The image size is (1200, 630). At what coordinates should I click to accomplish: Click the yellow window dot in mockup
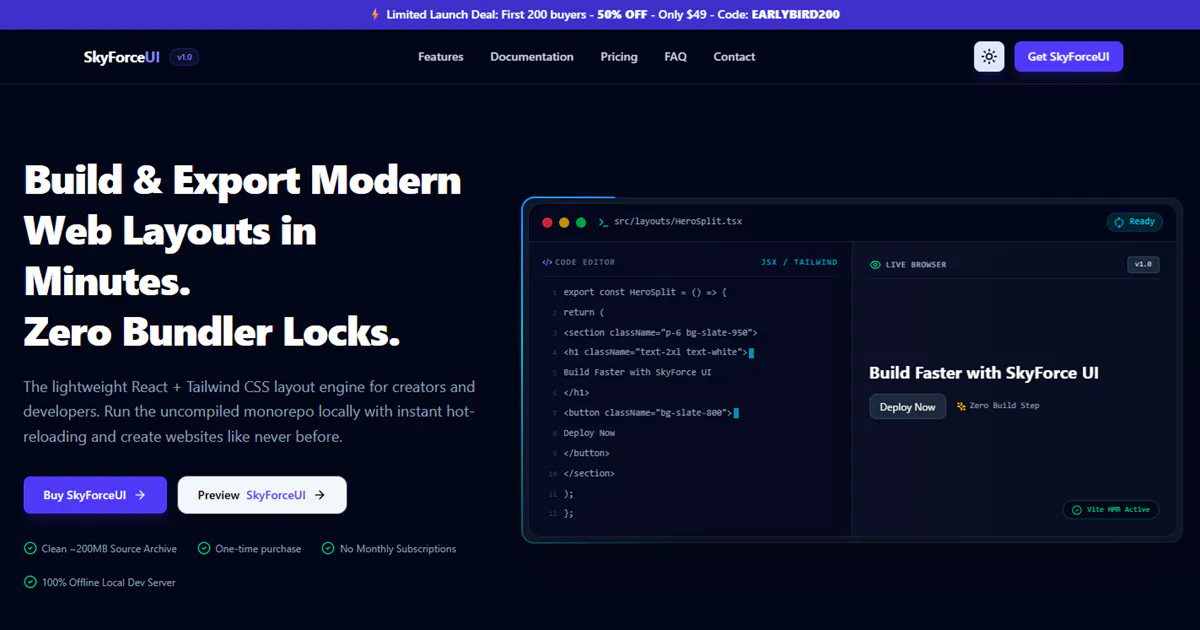(x=564, y=222)
